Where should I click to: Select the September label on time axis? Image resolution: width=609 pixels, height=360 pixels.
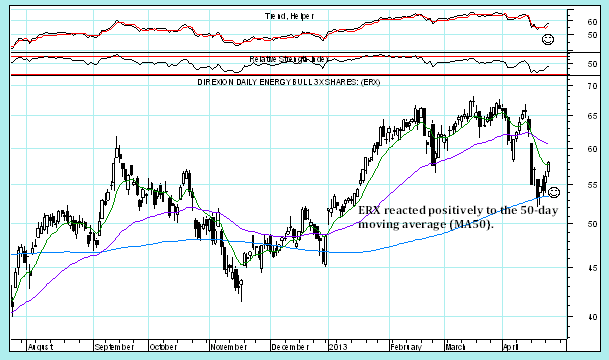coord(114,347)
